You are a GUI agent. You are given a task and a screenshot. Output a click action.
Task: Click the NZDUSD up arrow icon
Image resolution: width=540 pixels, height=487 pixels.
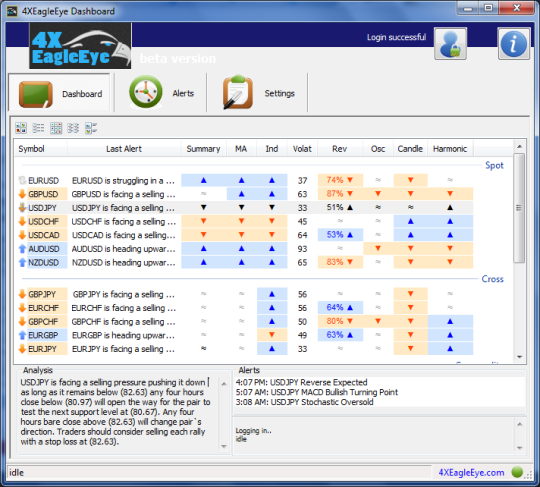(x=22, y=262)
